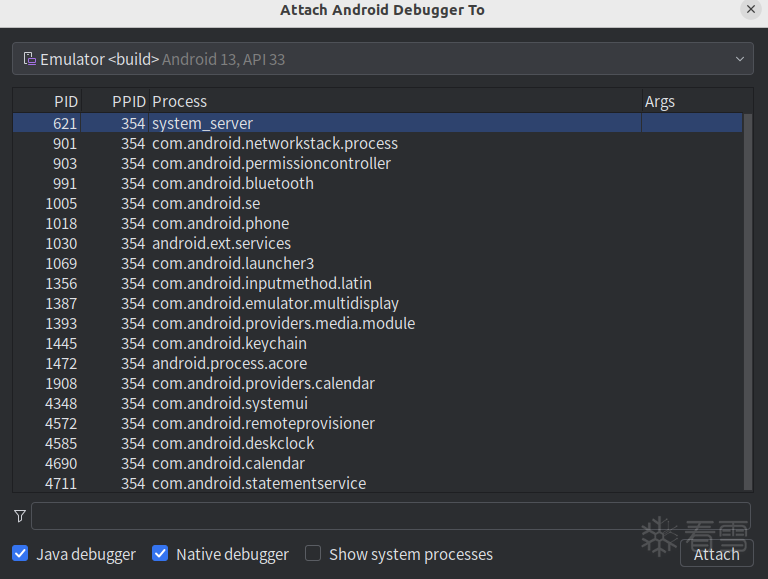Sort by the PID column header

65,101
